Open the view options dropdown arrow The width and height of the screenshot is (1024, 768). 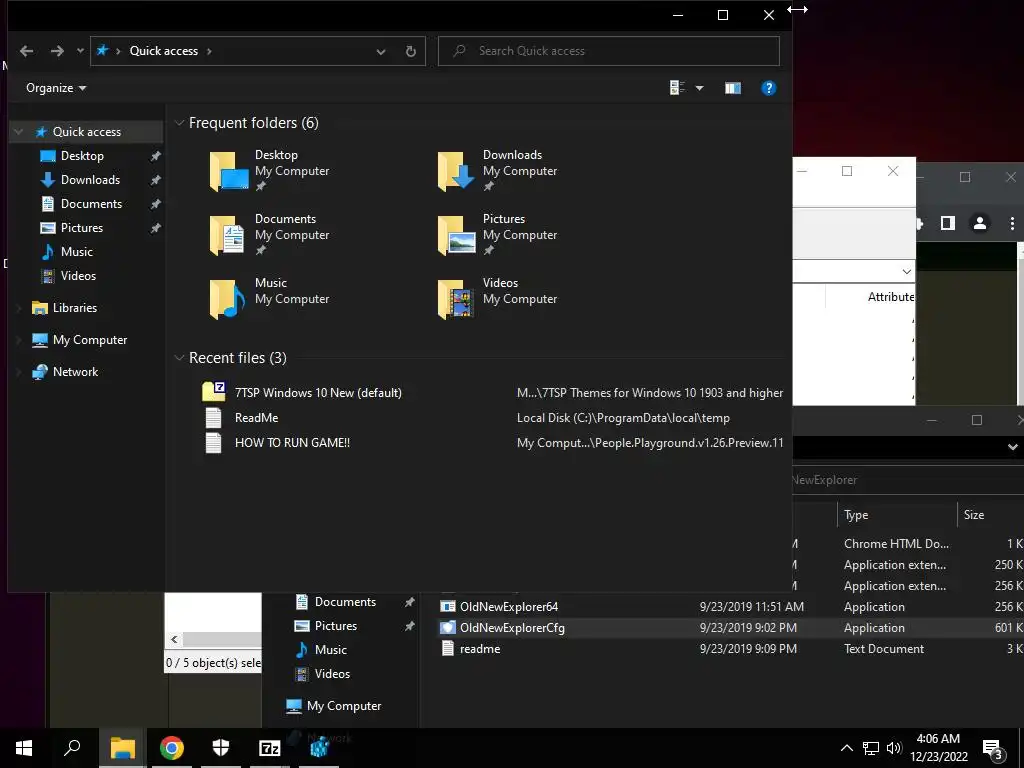coord(699,88)
